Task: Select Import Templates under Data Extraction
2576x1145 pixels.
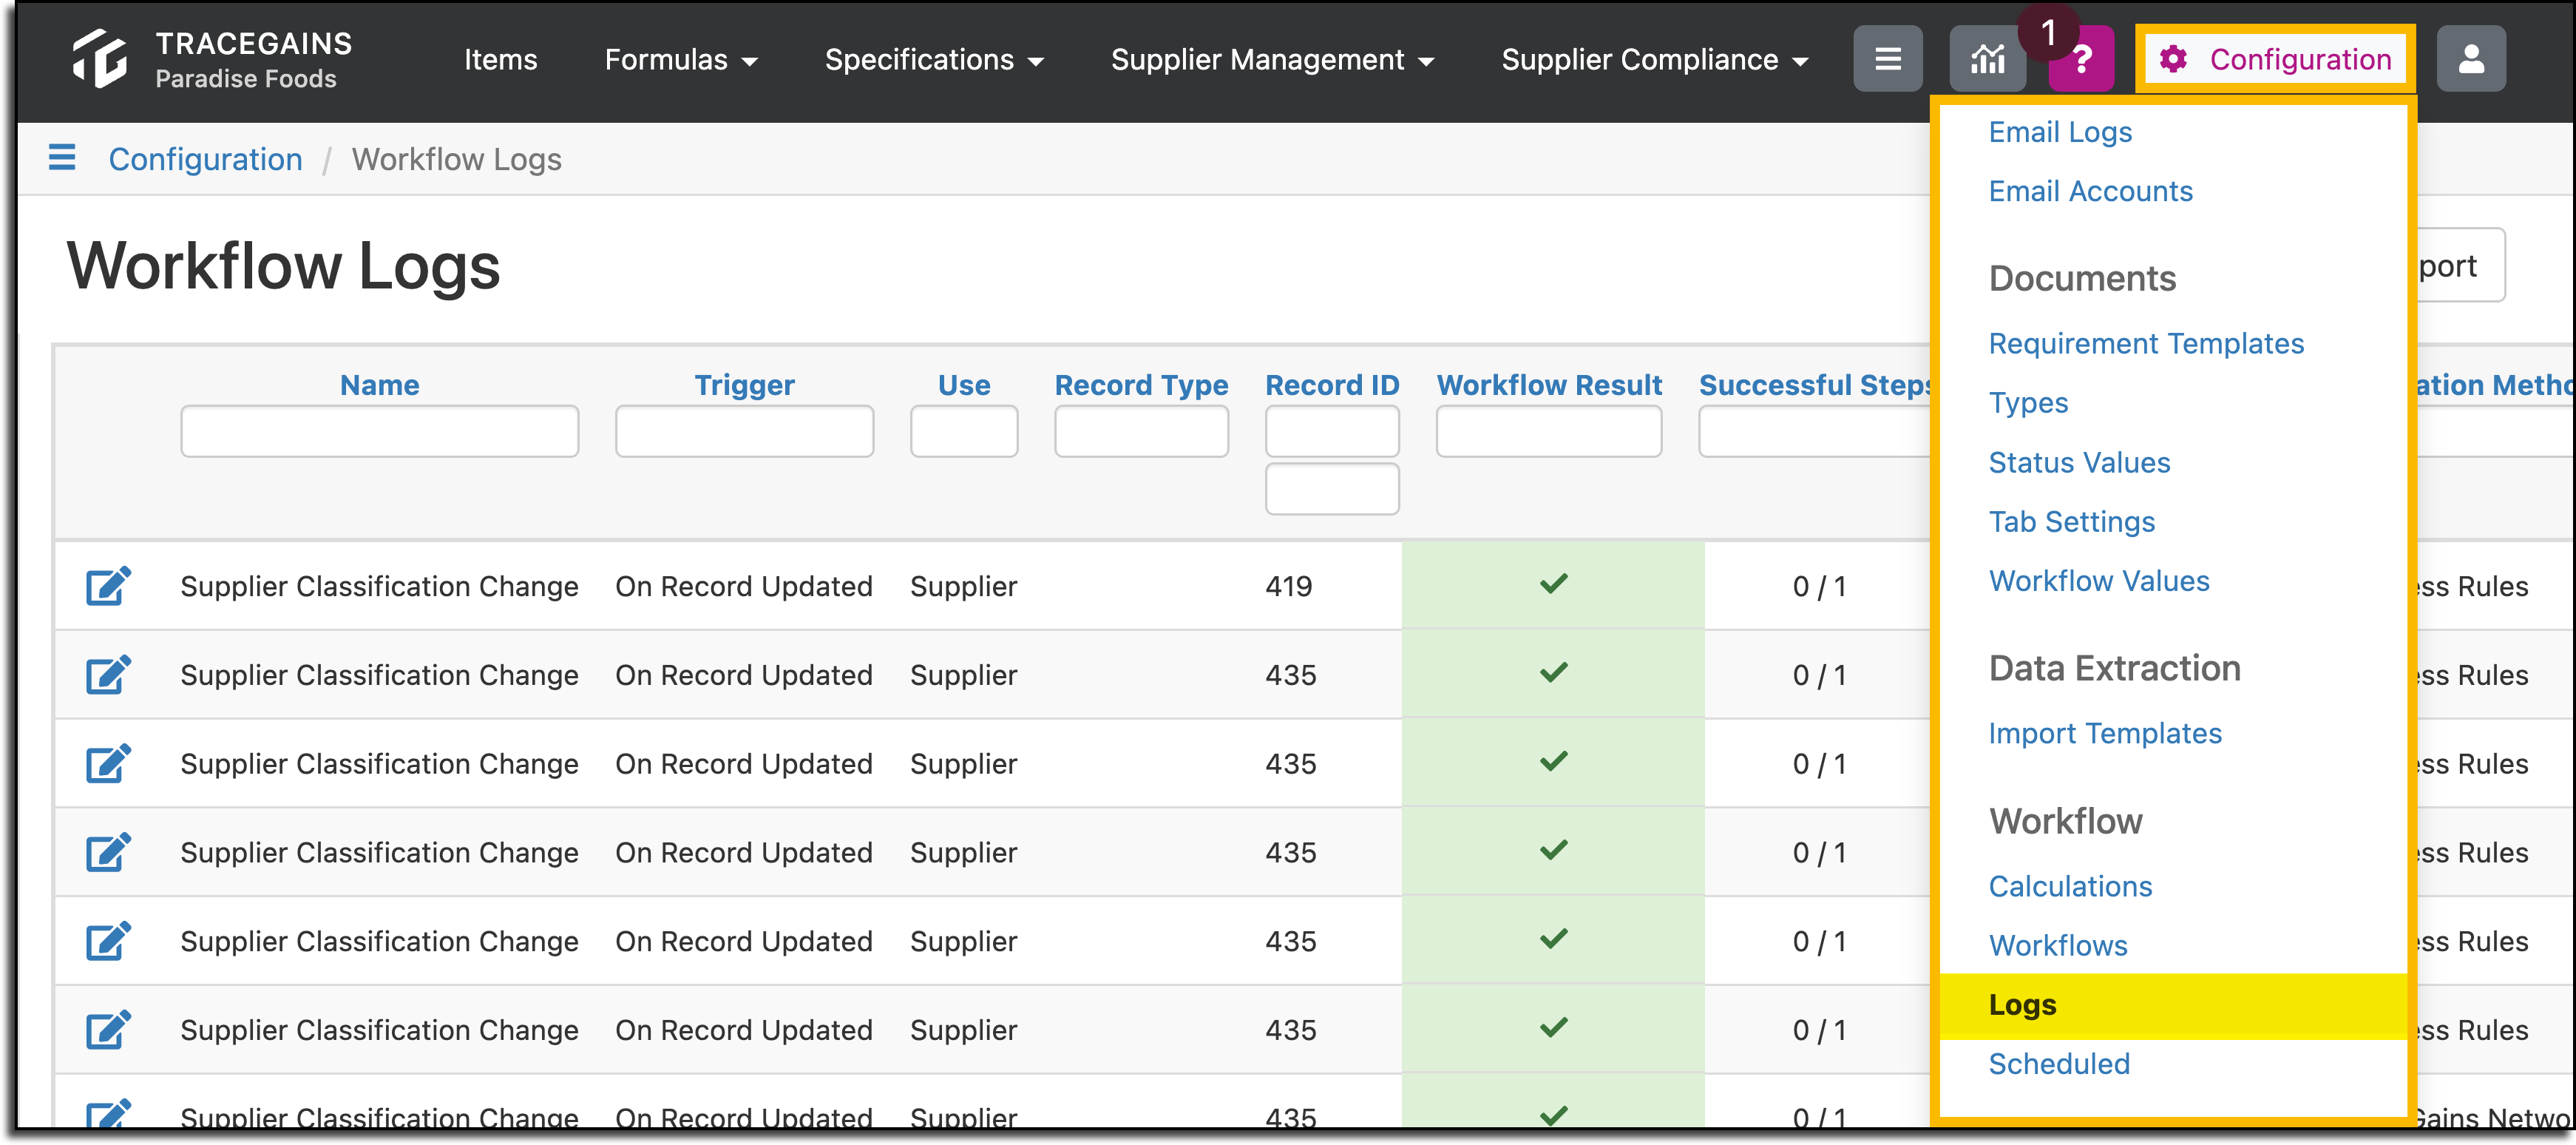Action: pyautogui.click(x=2104, y=733)
